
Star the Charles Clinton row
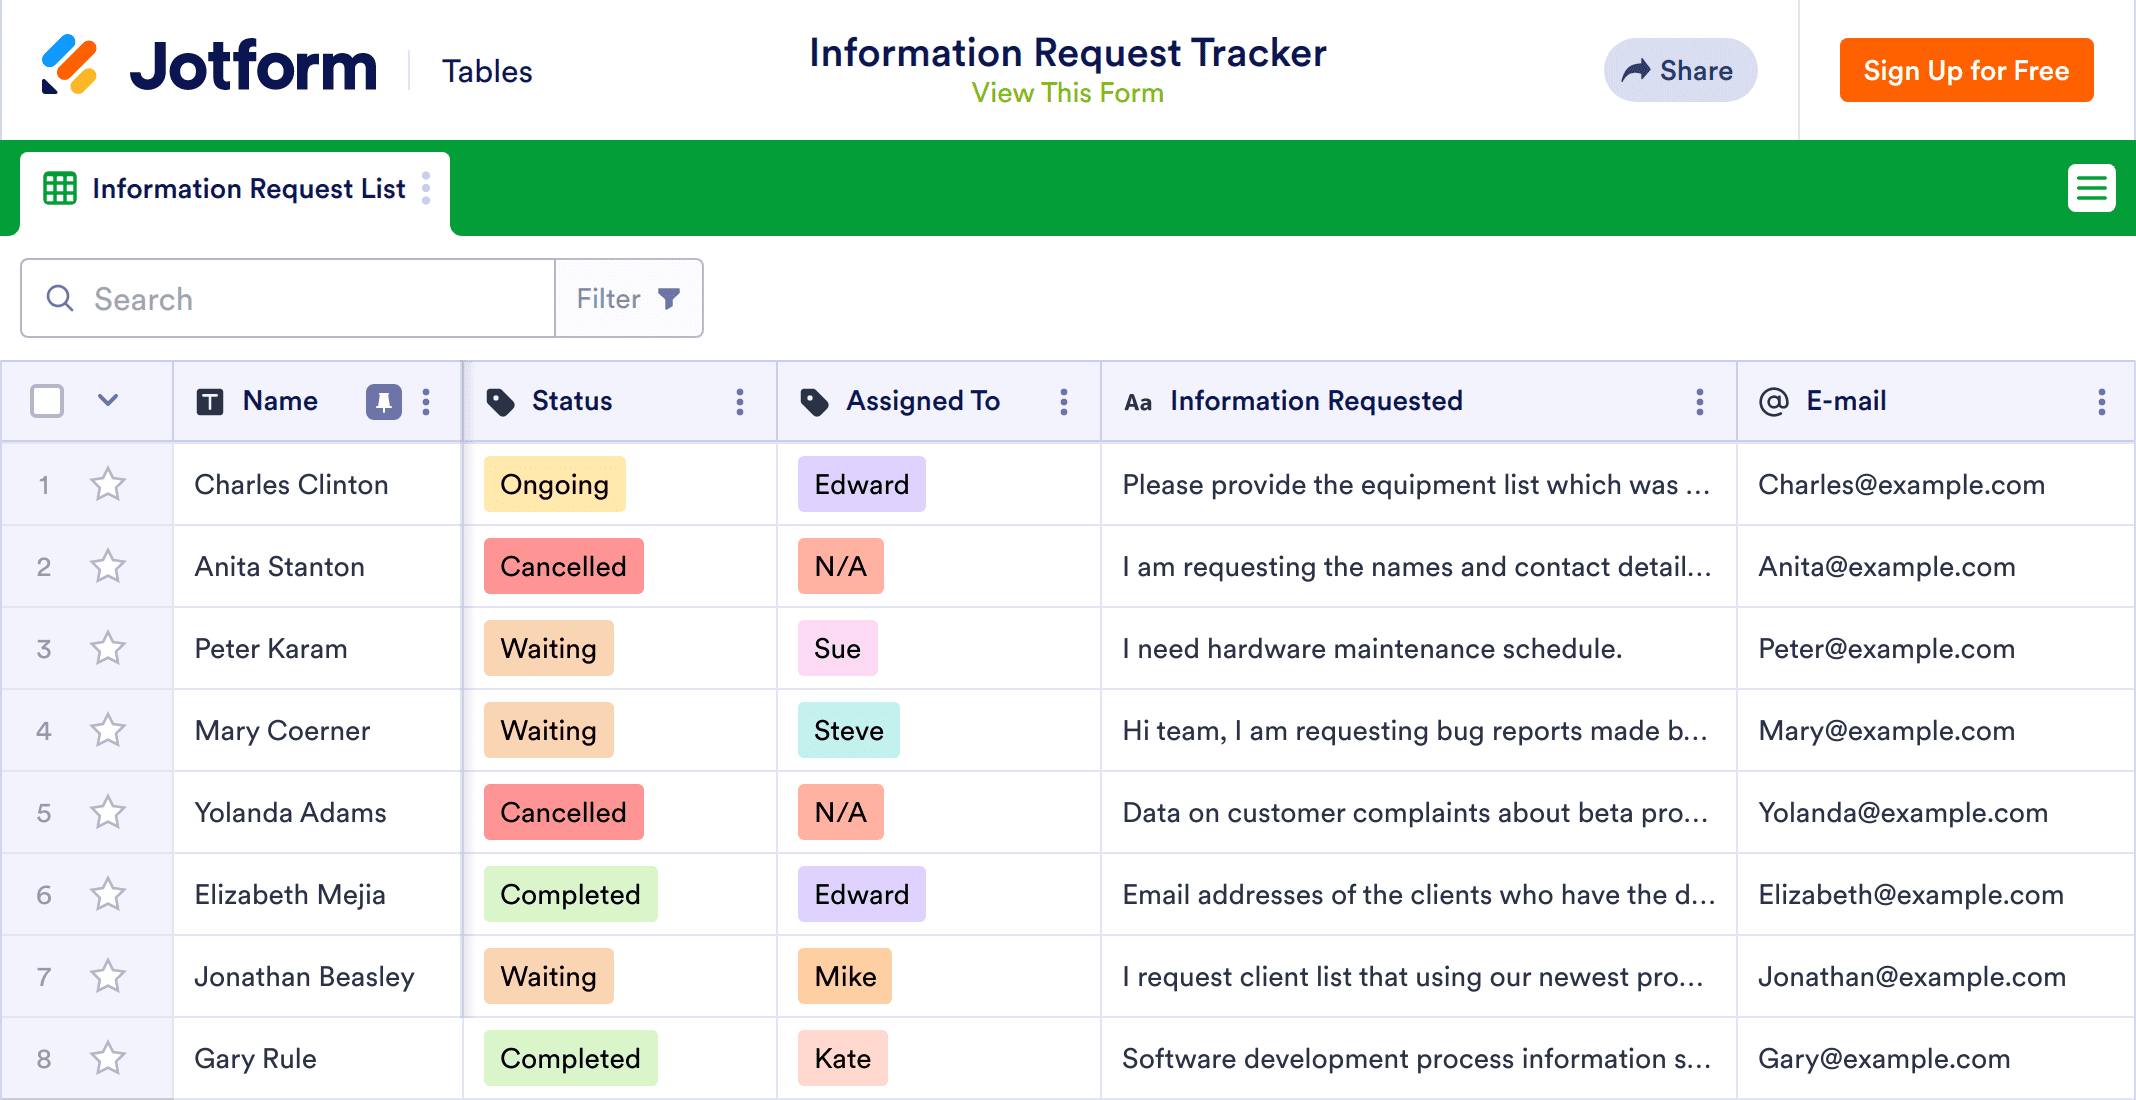click(108, 485)
